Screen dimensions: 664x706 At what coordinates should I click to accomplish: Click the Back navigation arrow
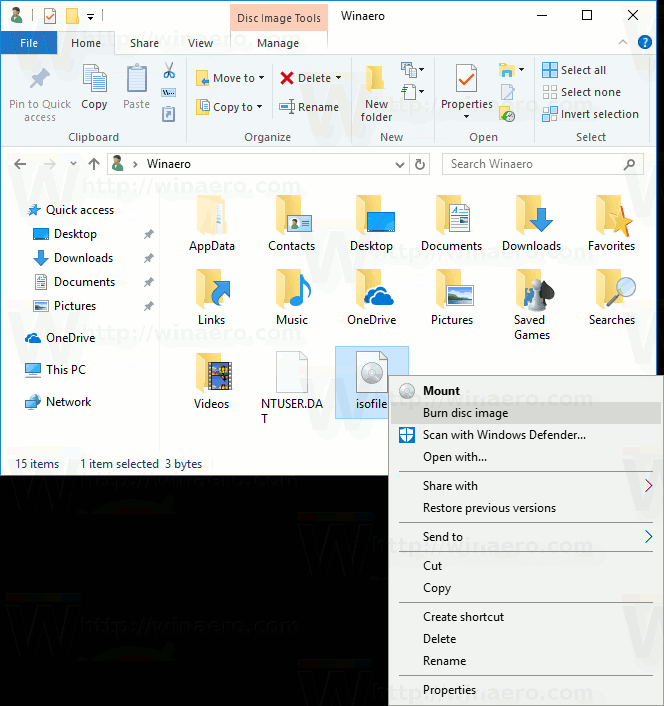click(20, 164)
